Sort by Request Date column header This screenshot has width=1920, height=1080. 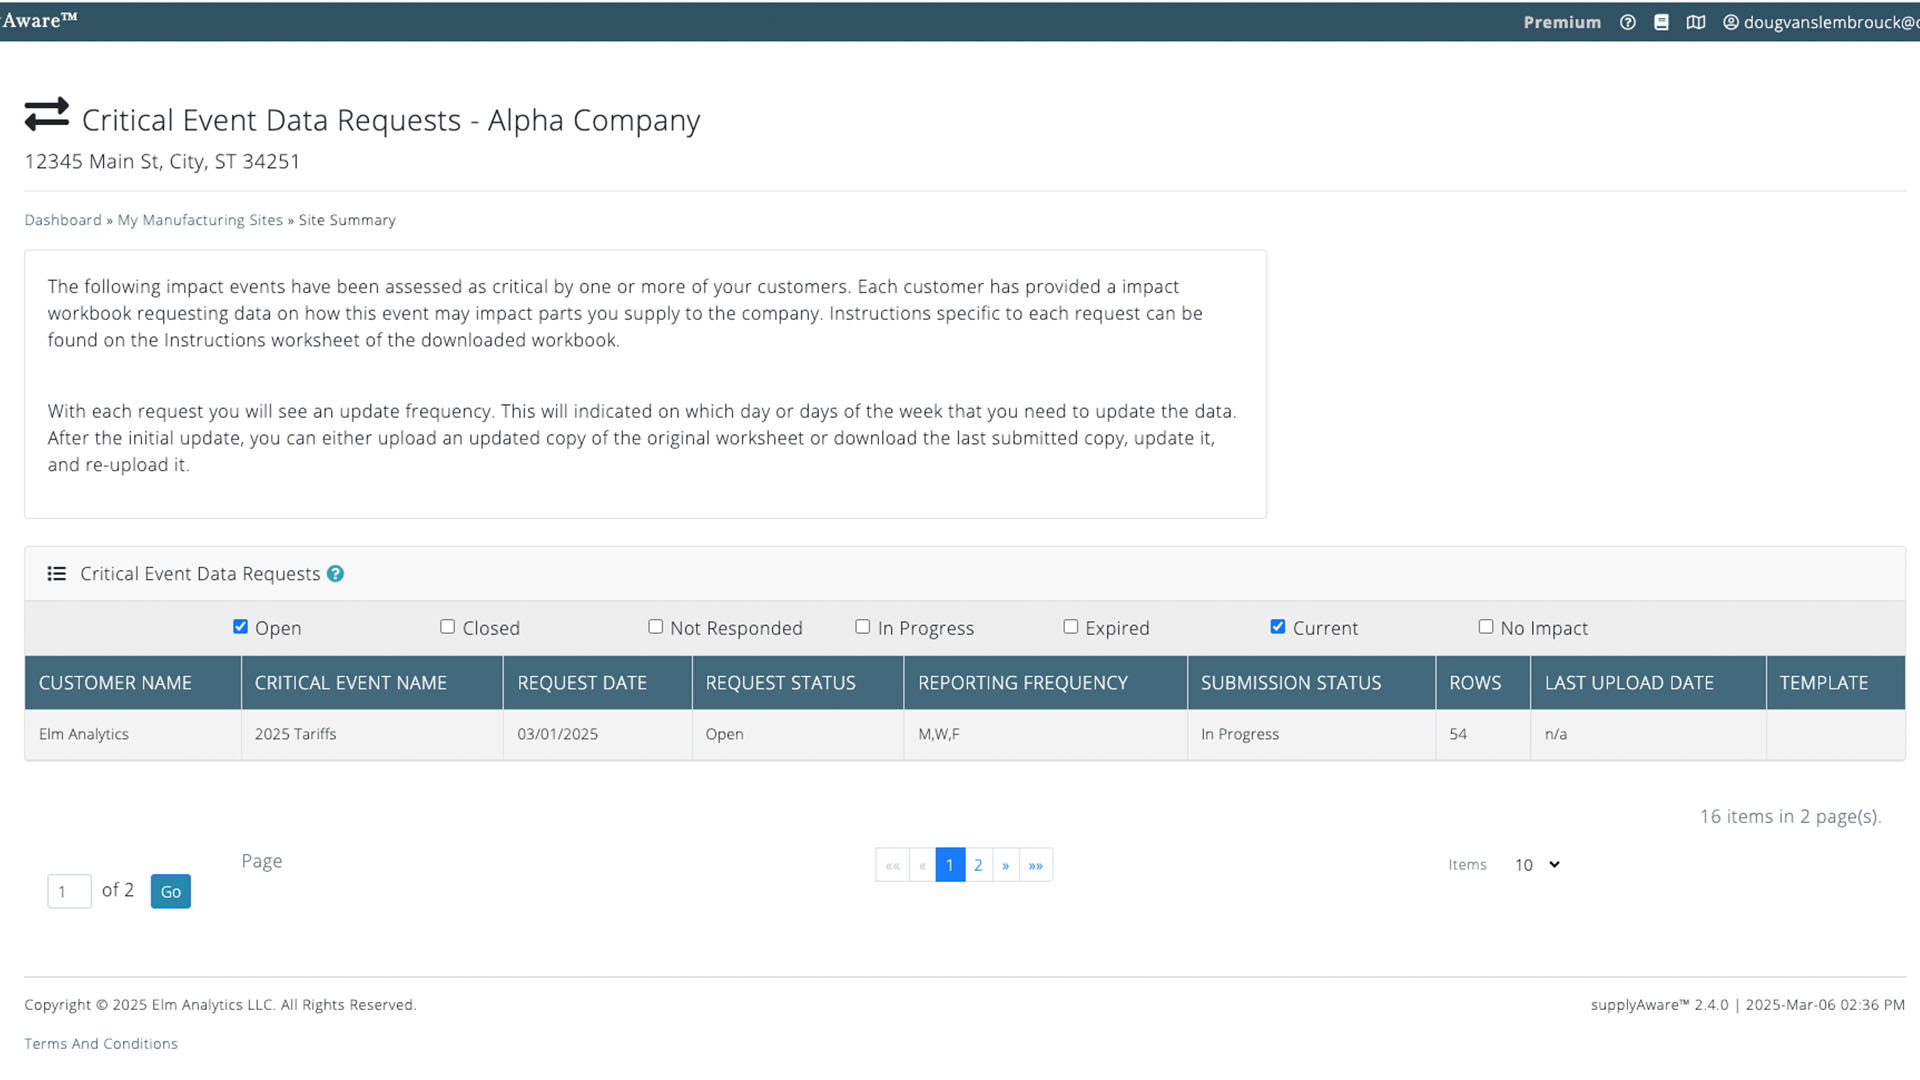coord(582,683)
